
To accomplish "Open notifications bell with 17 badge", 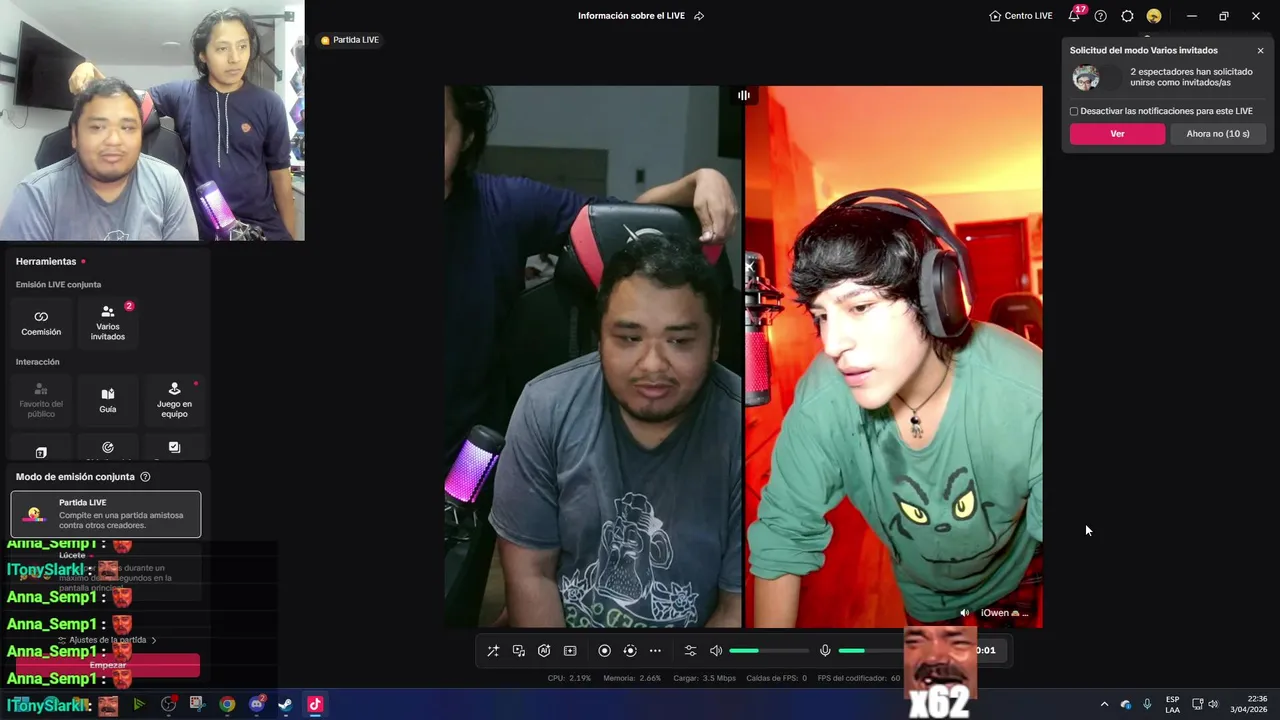I will [x=1075, y=15].
